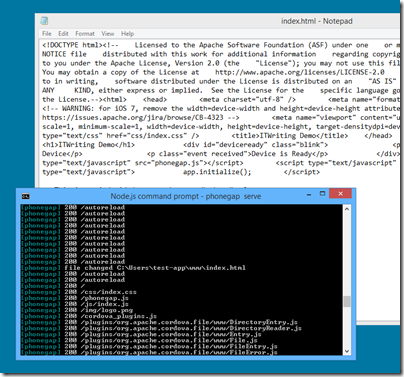
Task: Maximize the Node.js command prompt window
Action: click(322, 194)
